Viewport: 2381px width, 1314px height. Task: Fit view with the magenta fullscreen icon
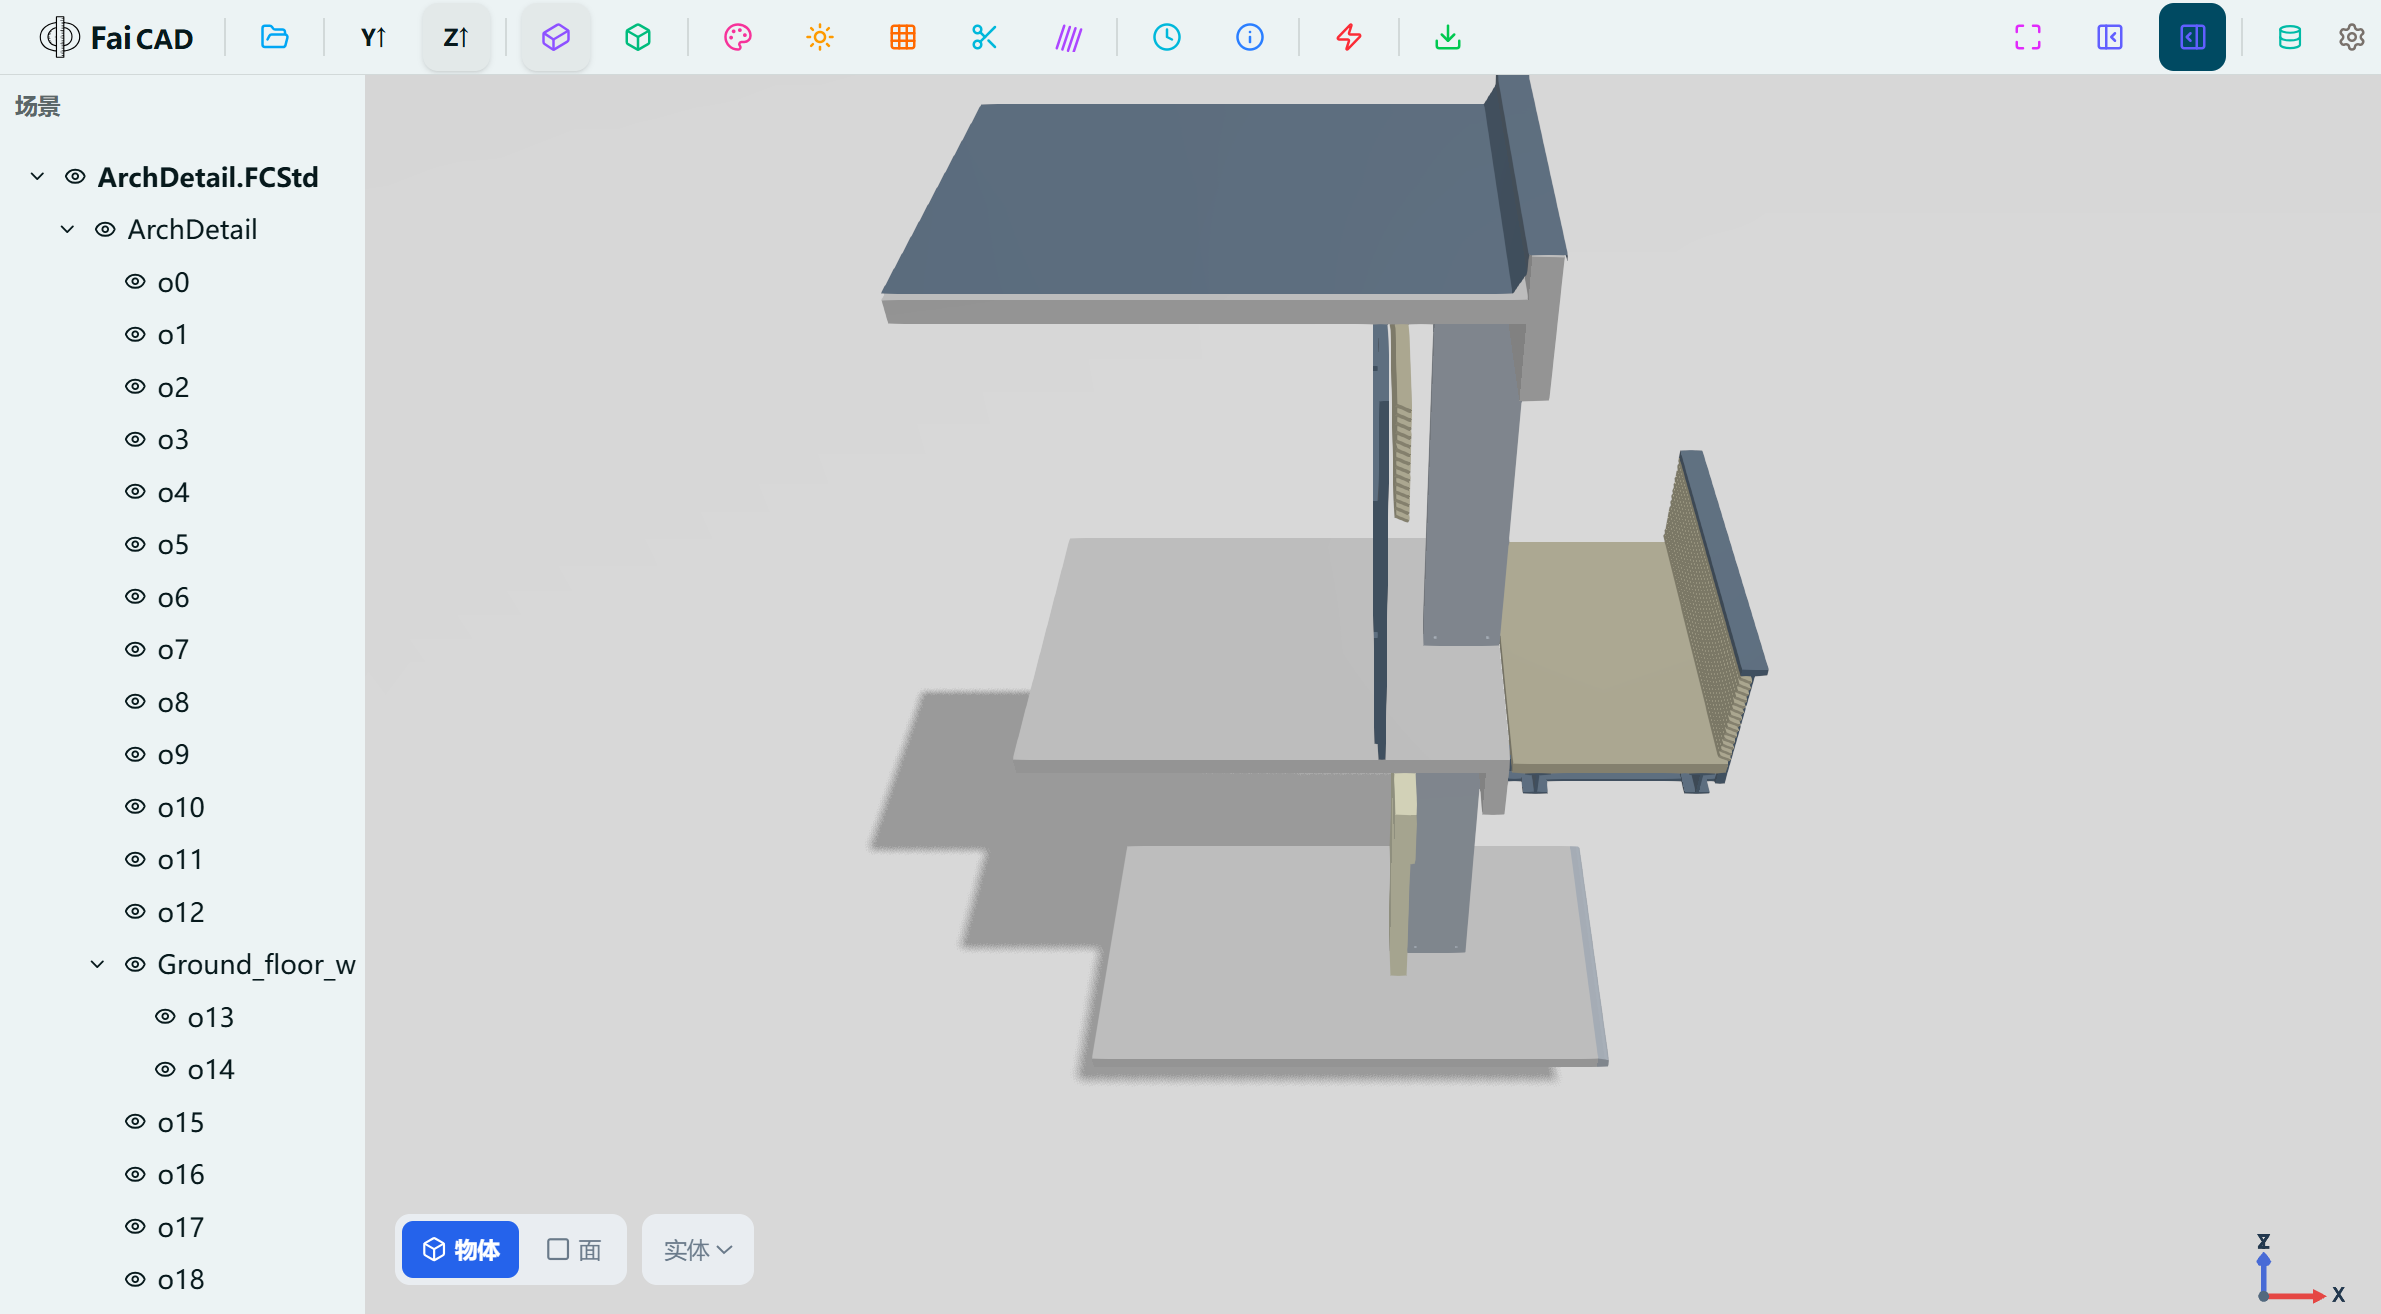[2028, 38]
